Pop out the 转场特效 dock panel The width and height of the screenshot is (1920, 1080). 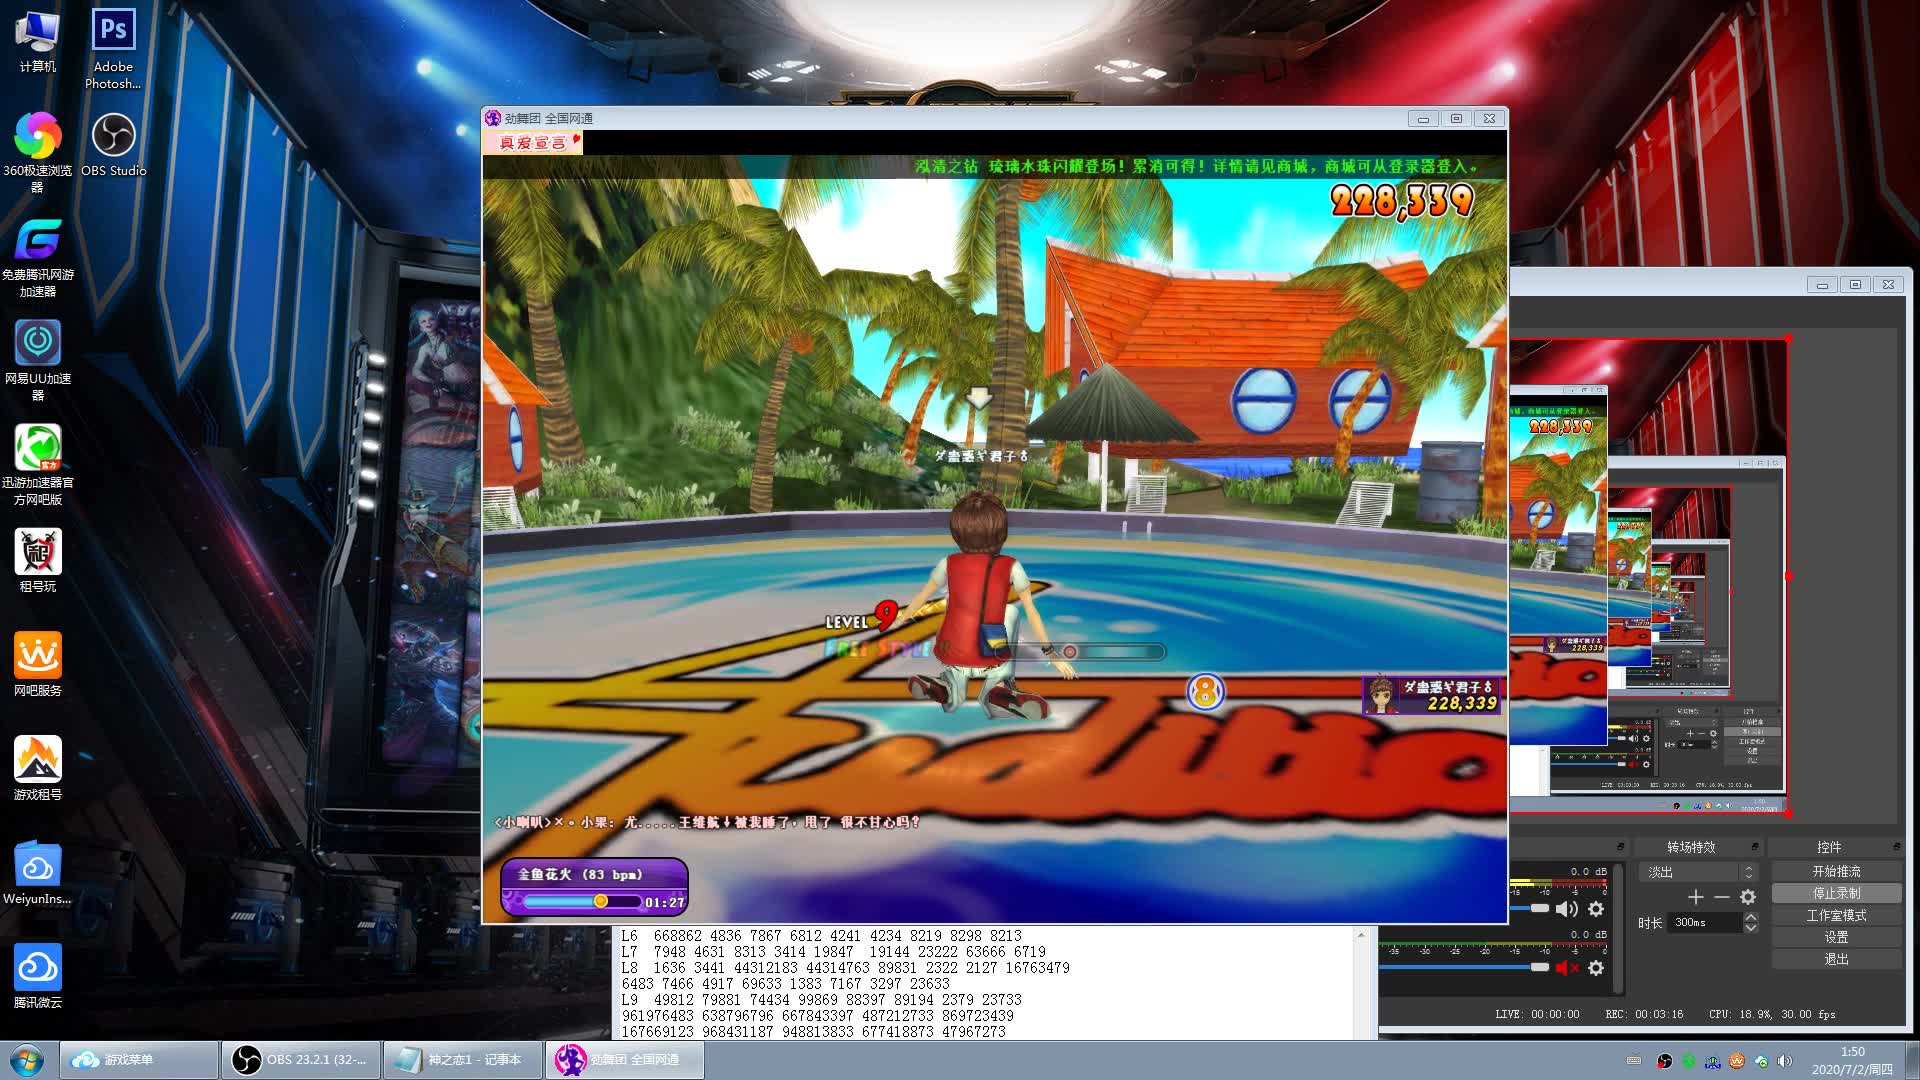point(1754,847)
